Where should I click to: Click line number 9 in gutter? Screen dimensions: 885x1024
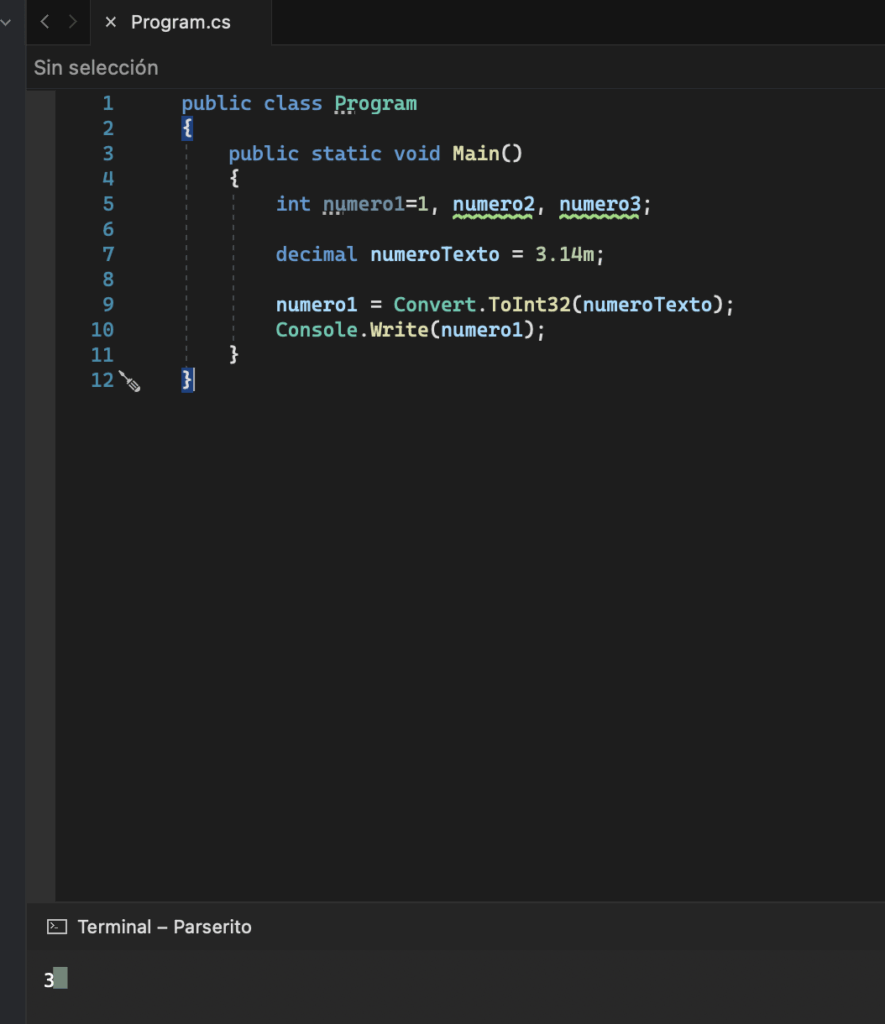tap(107, 304)
